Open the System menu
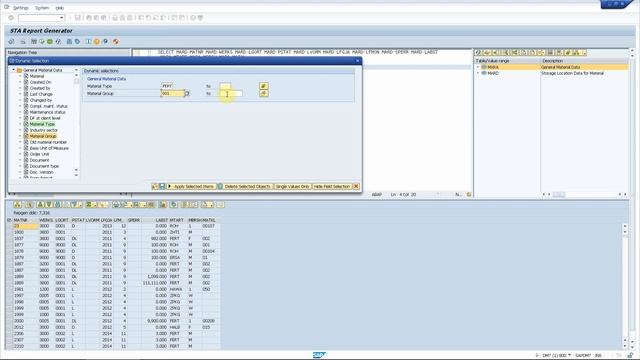The height and width of the screenshot is (360, 640). point(42,8)
